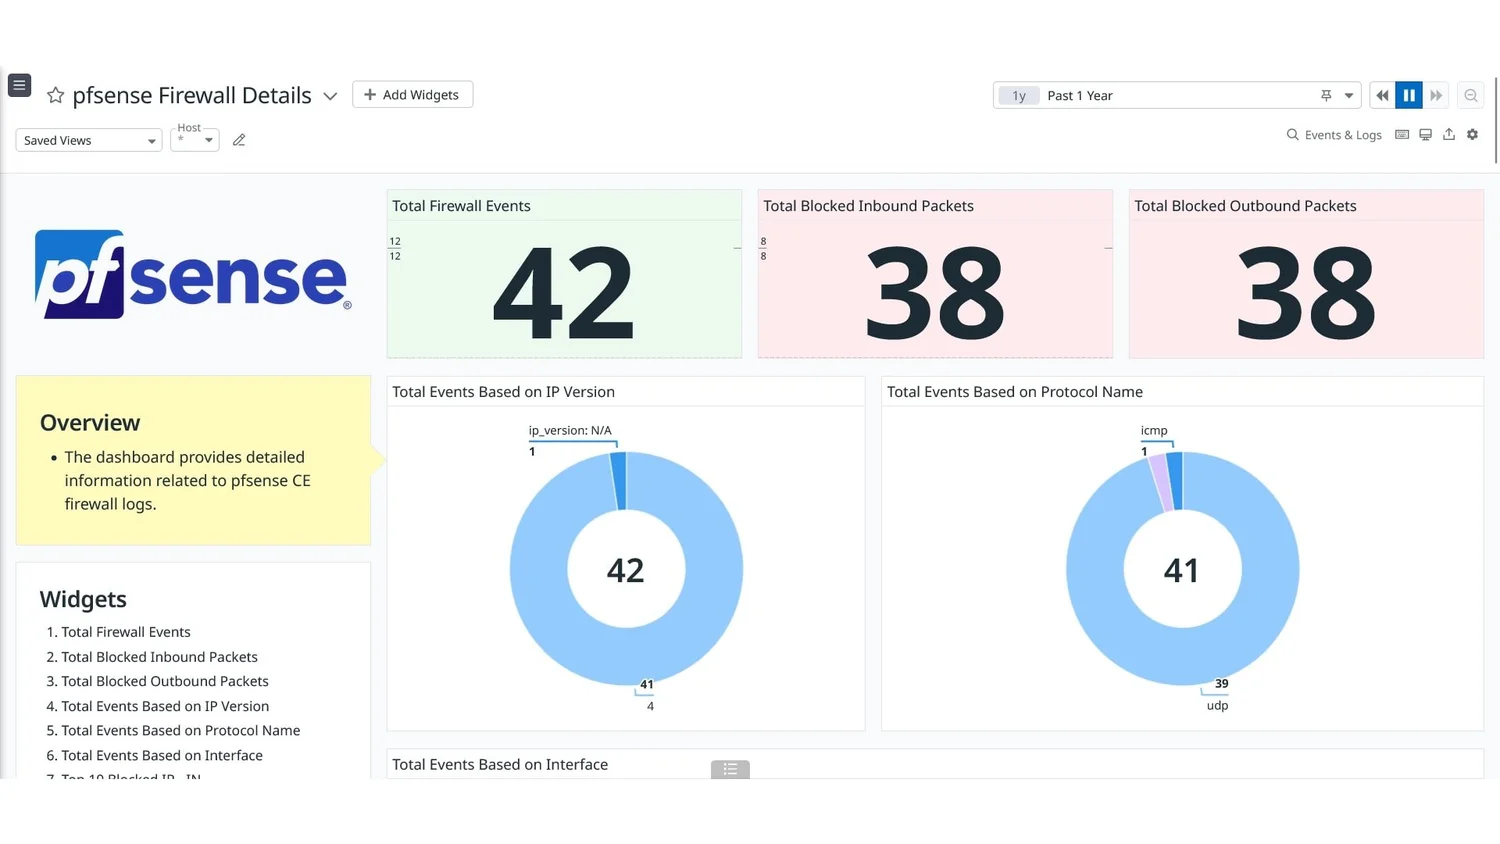Image resolution: width=1500 pixels, height=844 pixels.
Task: Open the dashboard title chevron menu
Action: coord(330,96)
